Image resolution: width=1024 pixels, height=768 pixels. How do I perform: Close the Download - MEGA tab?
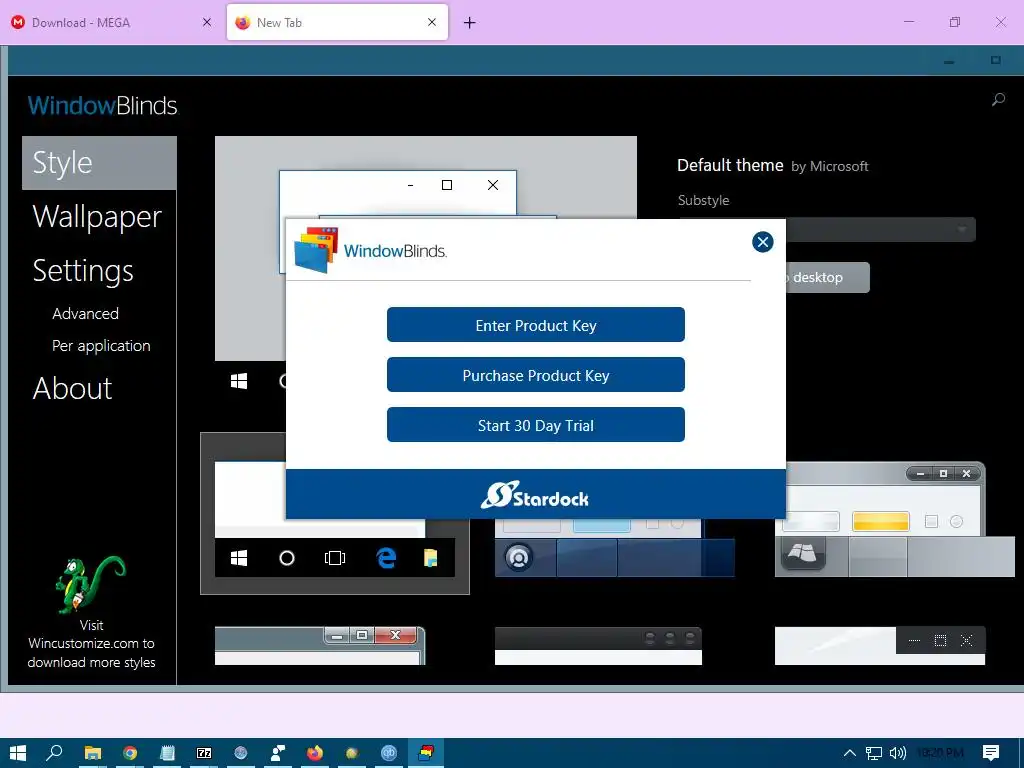tap(207, 22)
